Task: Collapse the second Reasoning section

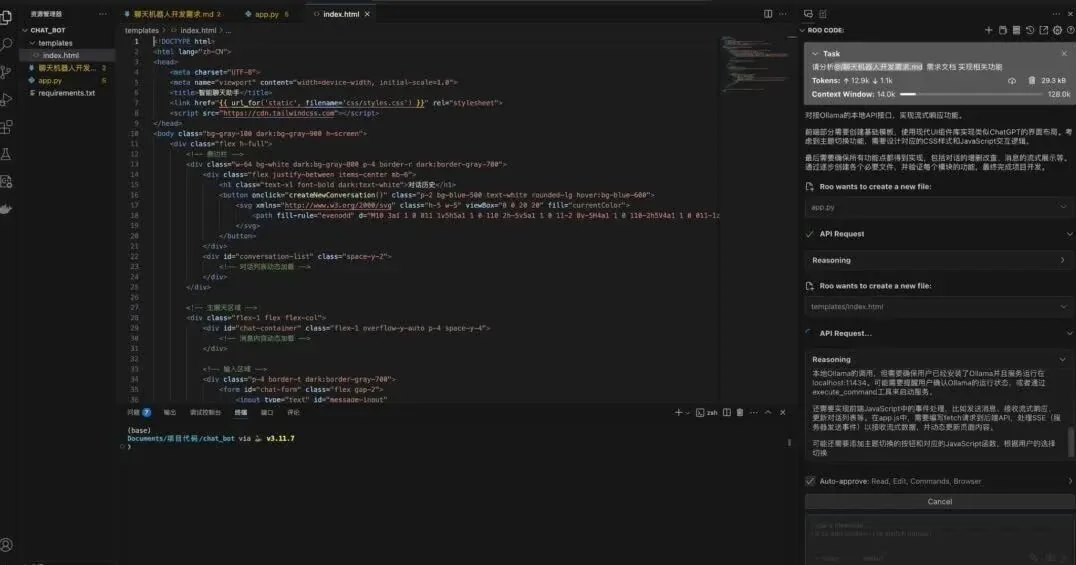Action: point(1062,360)
